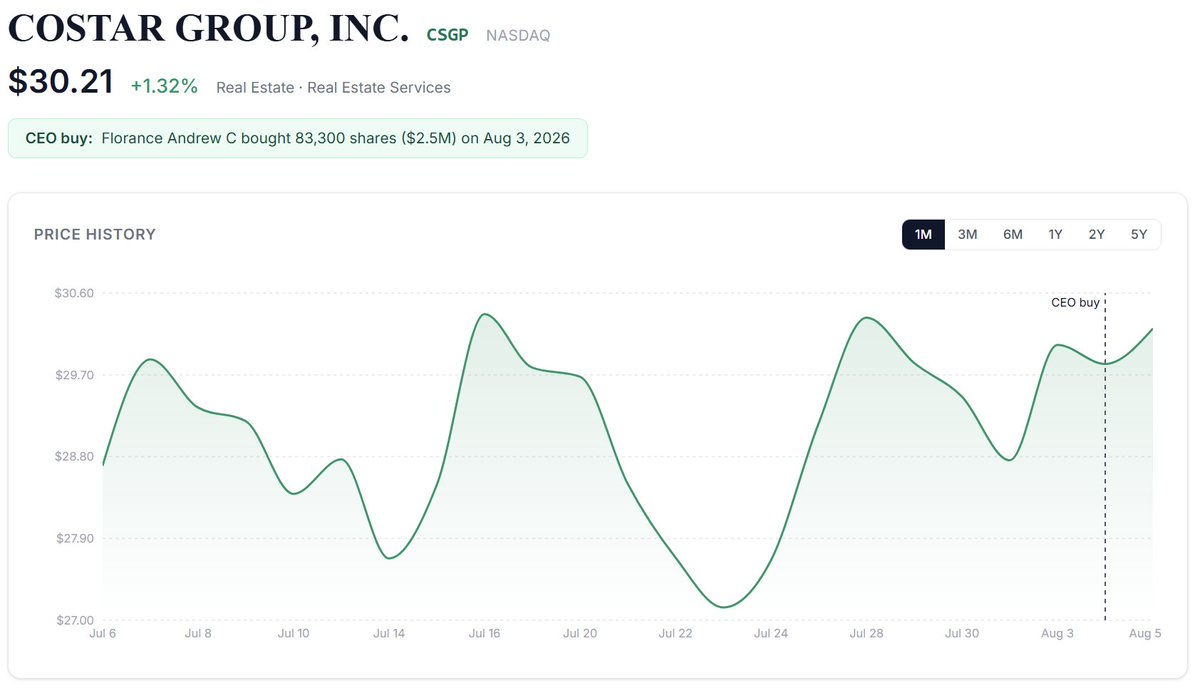Click the $30.21 current price
1200x693 pixels.
point(61,83)
